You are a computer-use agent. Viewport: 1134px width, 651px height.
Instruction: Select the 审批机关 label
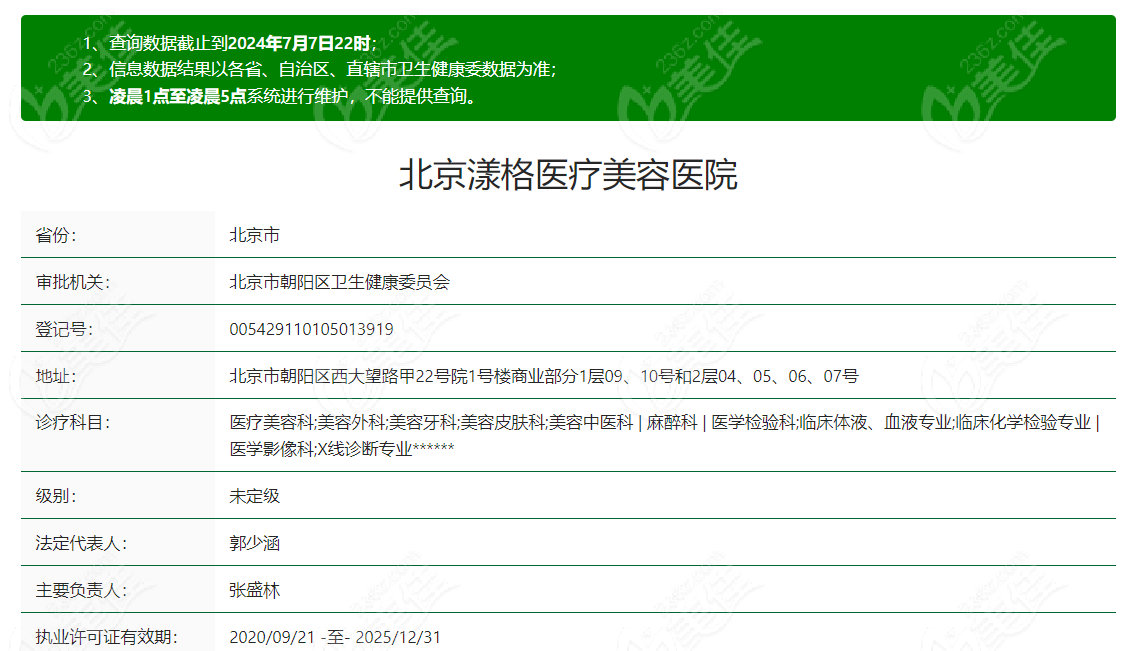72,282
